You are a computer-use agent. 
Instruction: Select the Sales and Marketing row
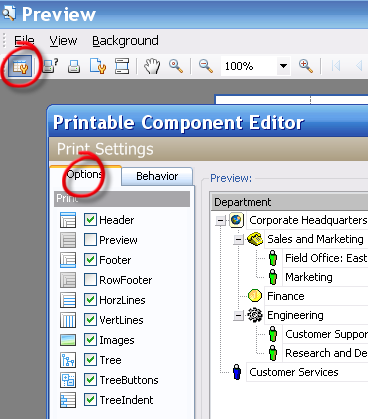click(x=315, y=239)
